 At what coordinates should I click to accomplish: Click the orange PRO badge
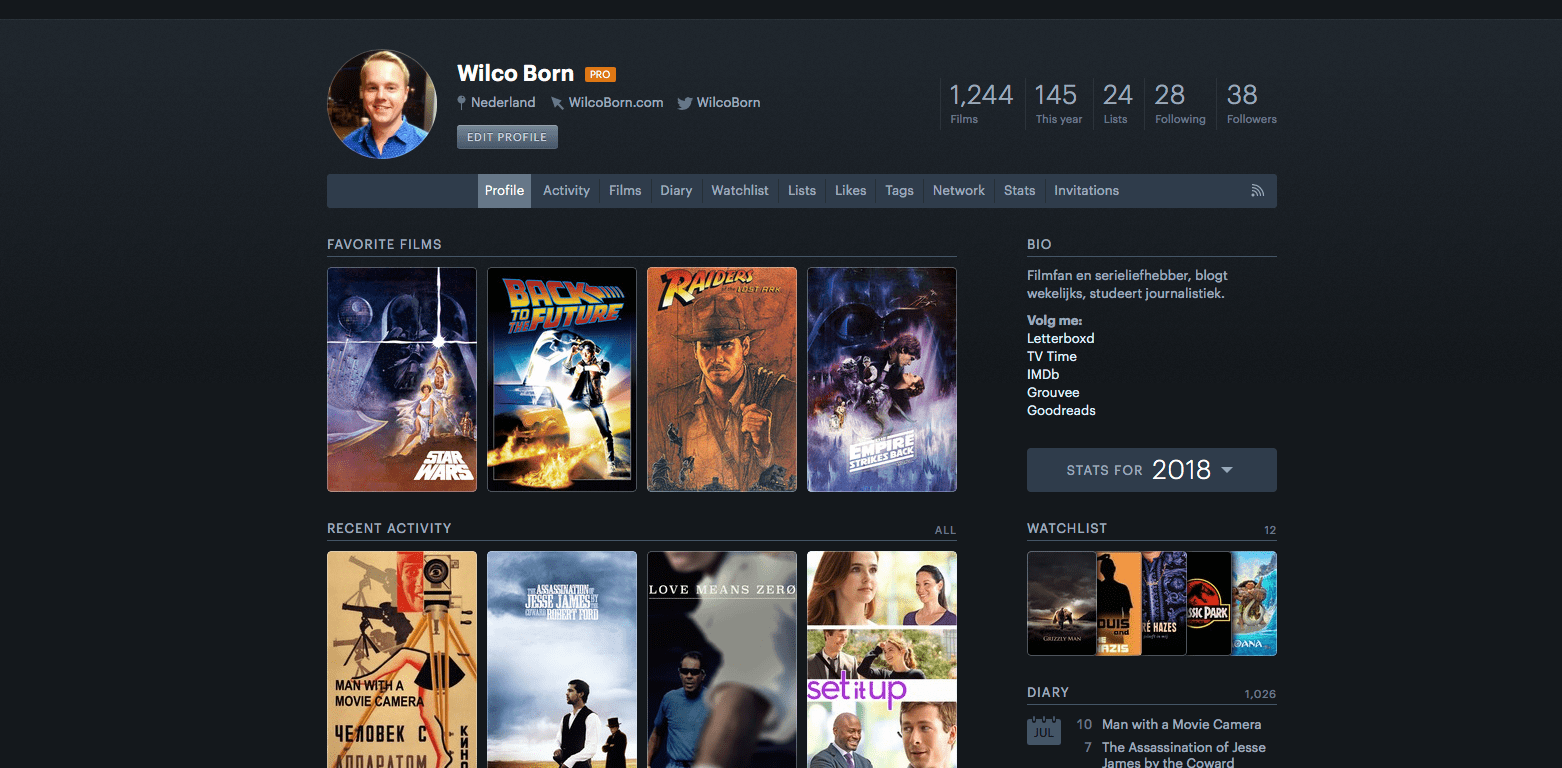pos(600,74)
